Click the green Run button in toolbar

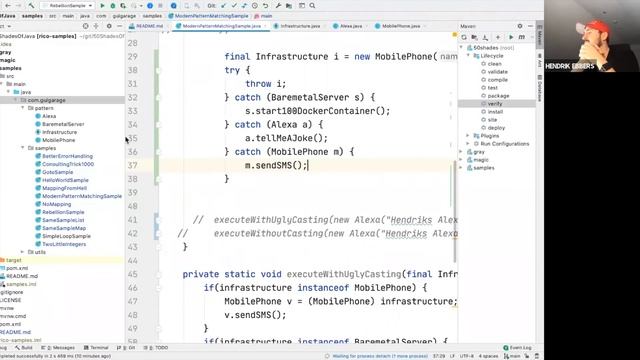(102, 6)
